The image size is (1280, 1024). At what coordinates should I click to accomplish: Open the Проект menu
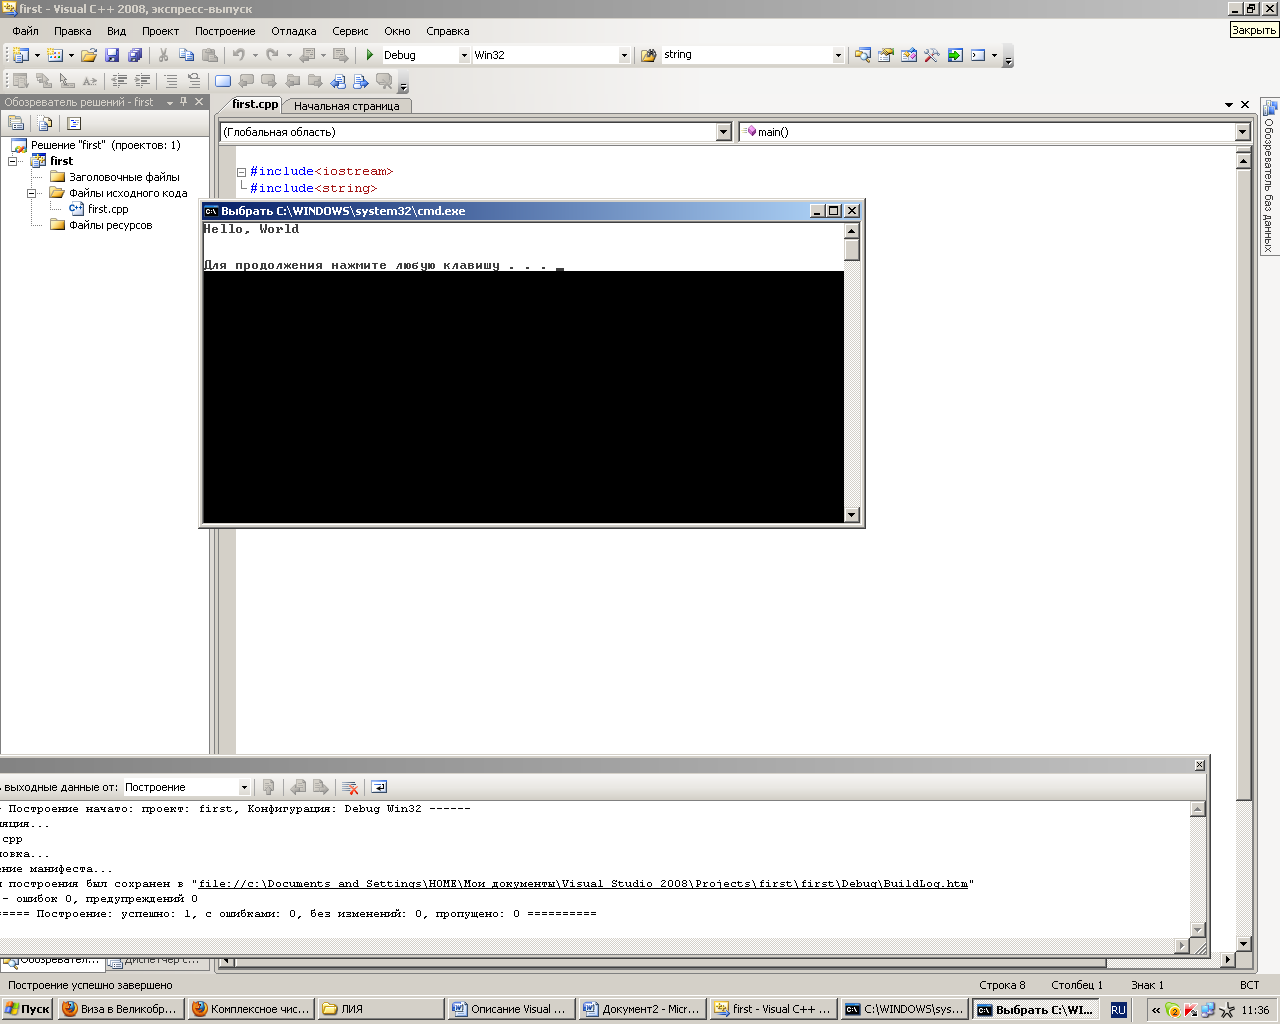point(160,31)
